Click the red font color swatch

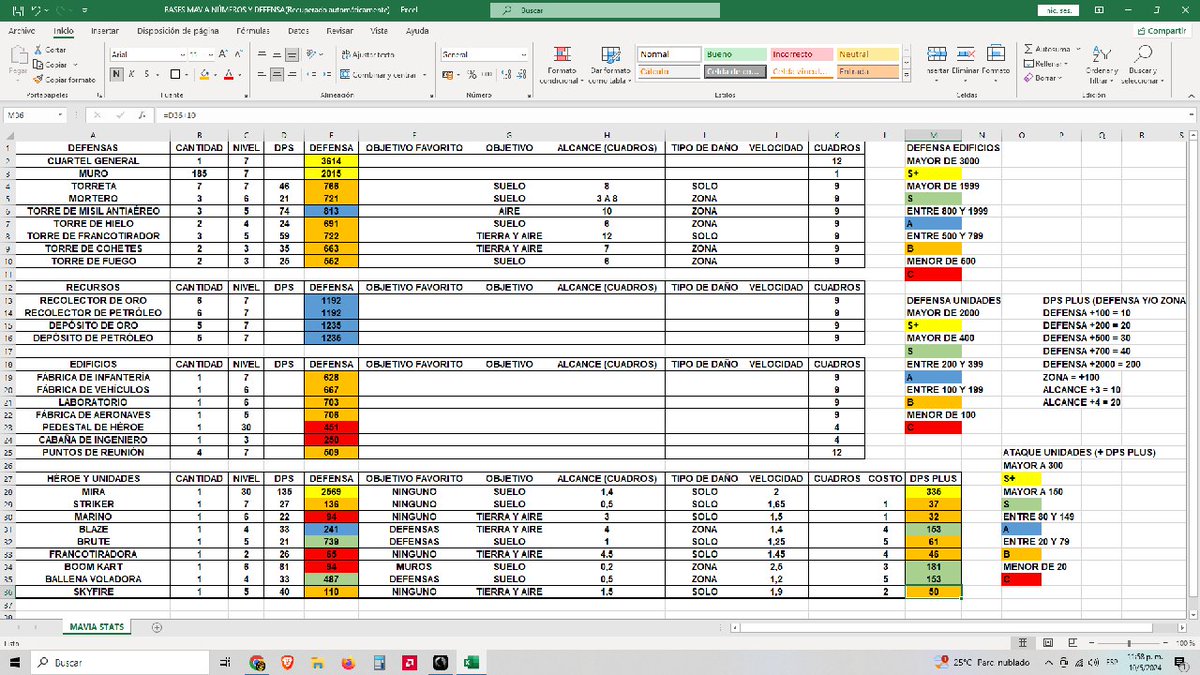point(229,74)
